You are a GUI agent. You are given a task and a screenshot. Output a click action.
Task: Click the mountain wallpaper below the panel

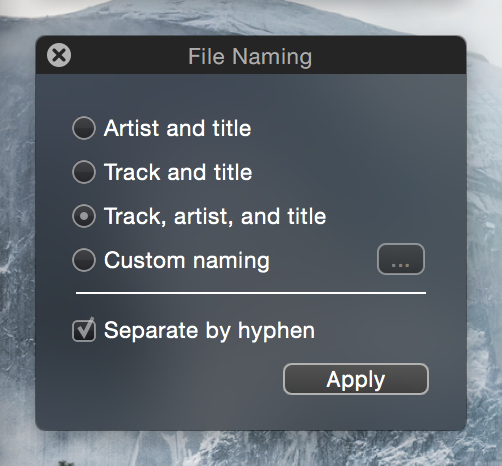pos(251,448)
